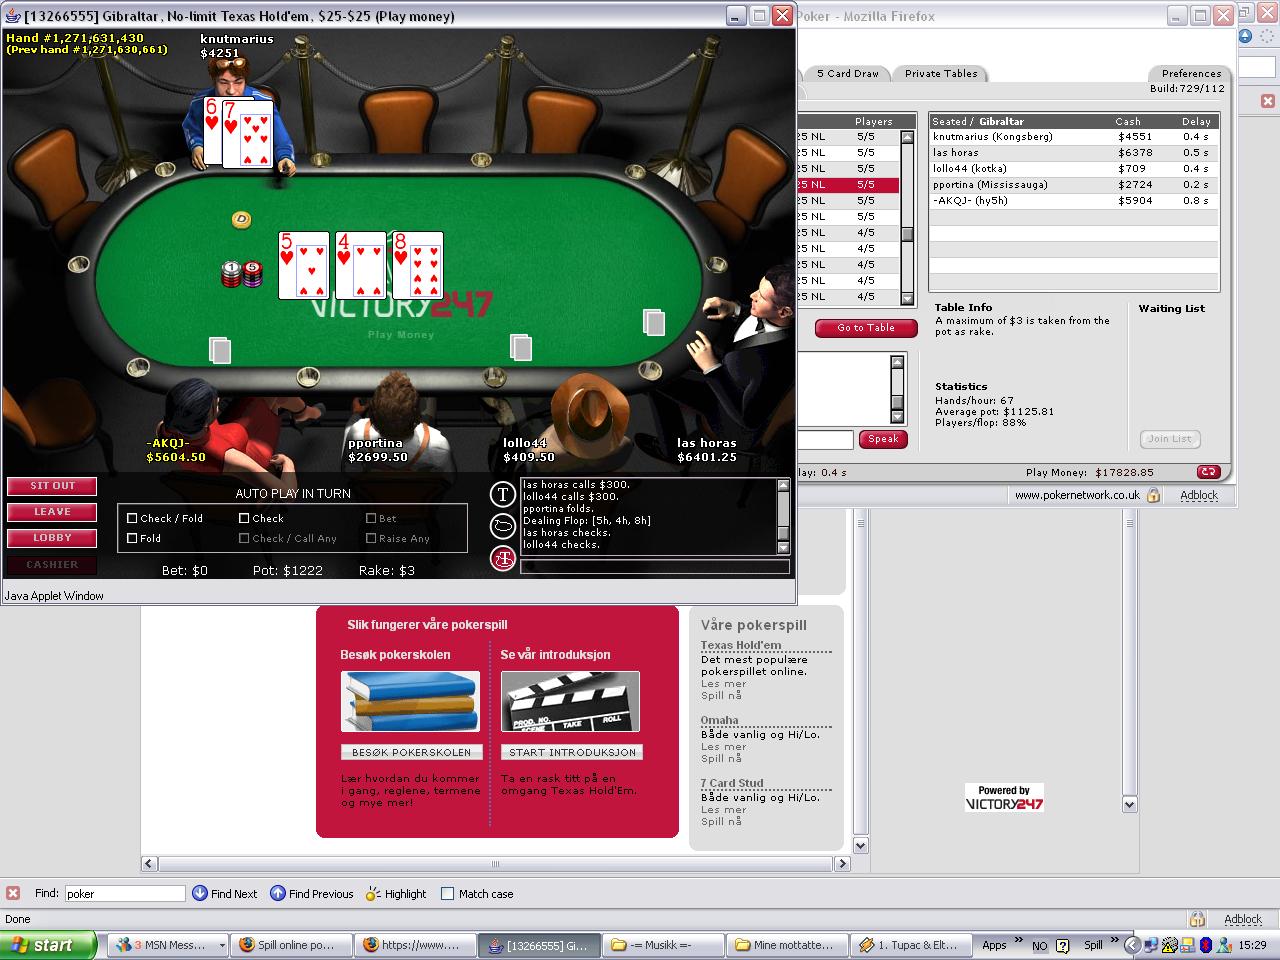Enable Check / Fold auto play

tap(132, 518)
